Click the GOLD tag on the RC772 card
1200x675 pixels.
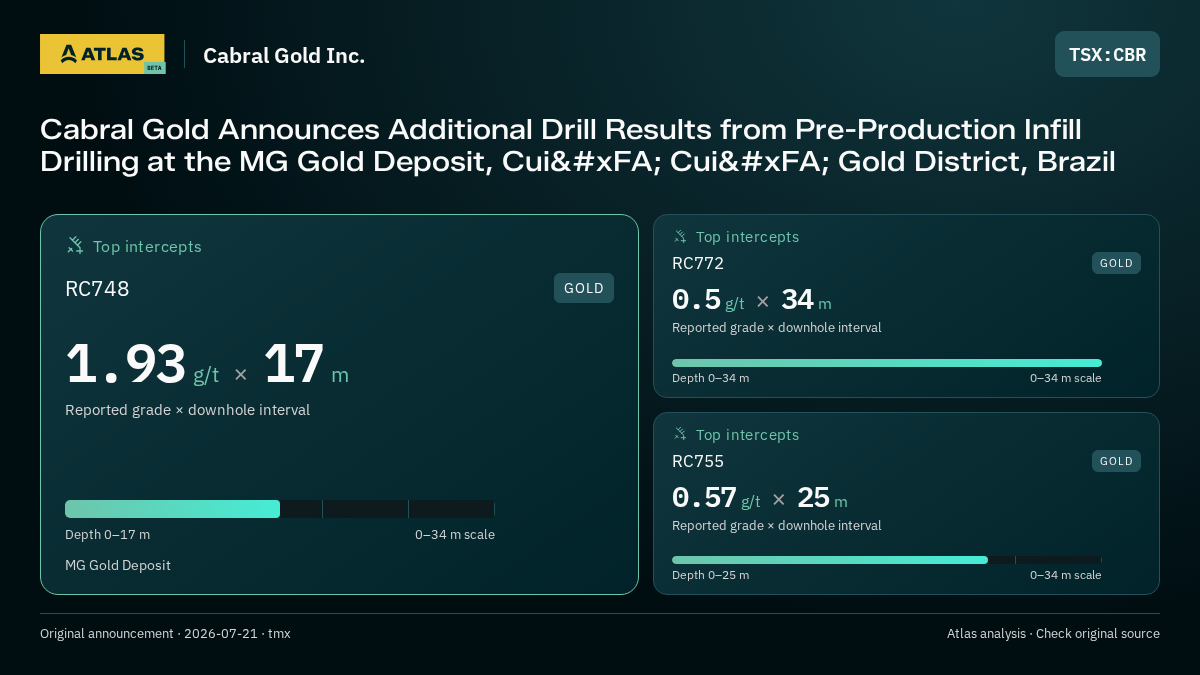[1116, 263]
